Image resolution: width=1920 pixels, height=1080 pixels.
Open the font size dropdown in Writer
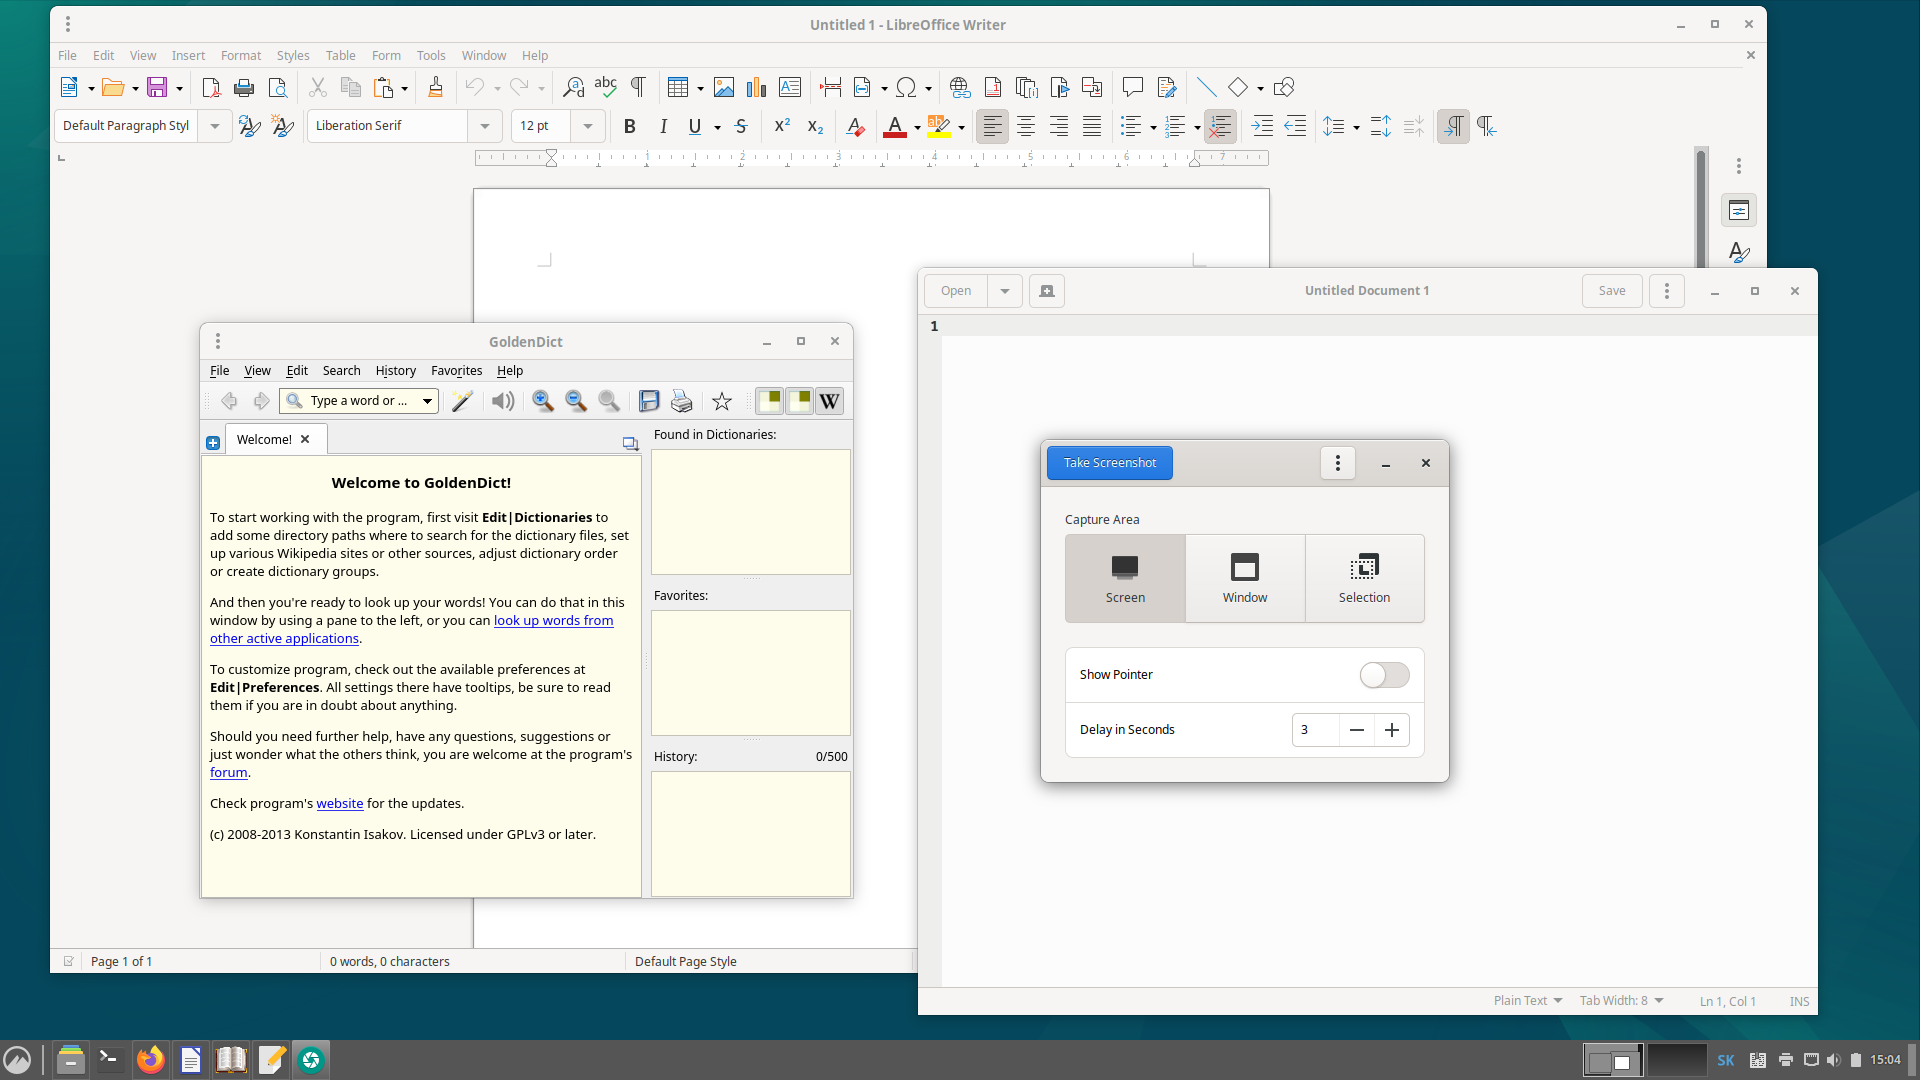(x=588, y=126)
